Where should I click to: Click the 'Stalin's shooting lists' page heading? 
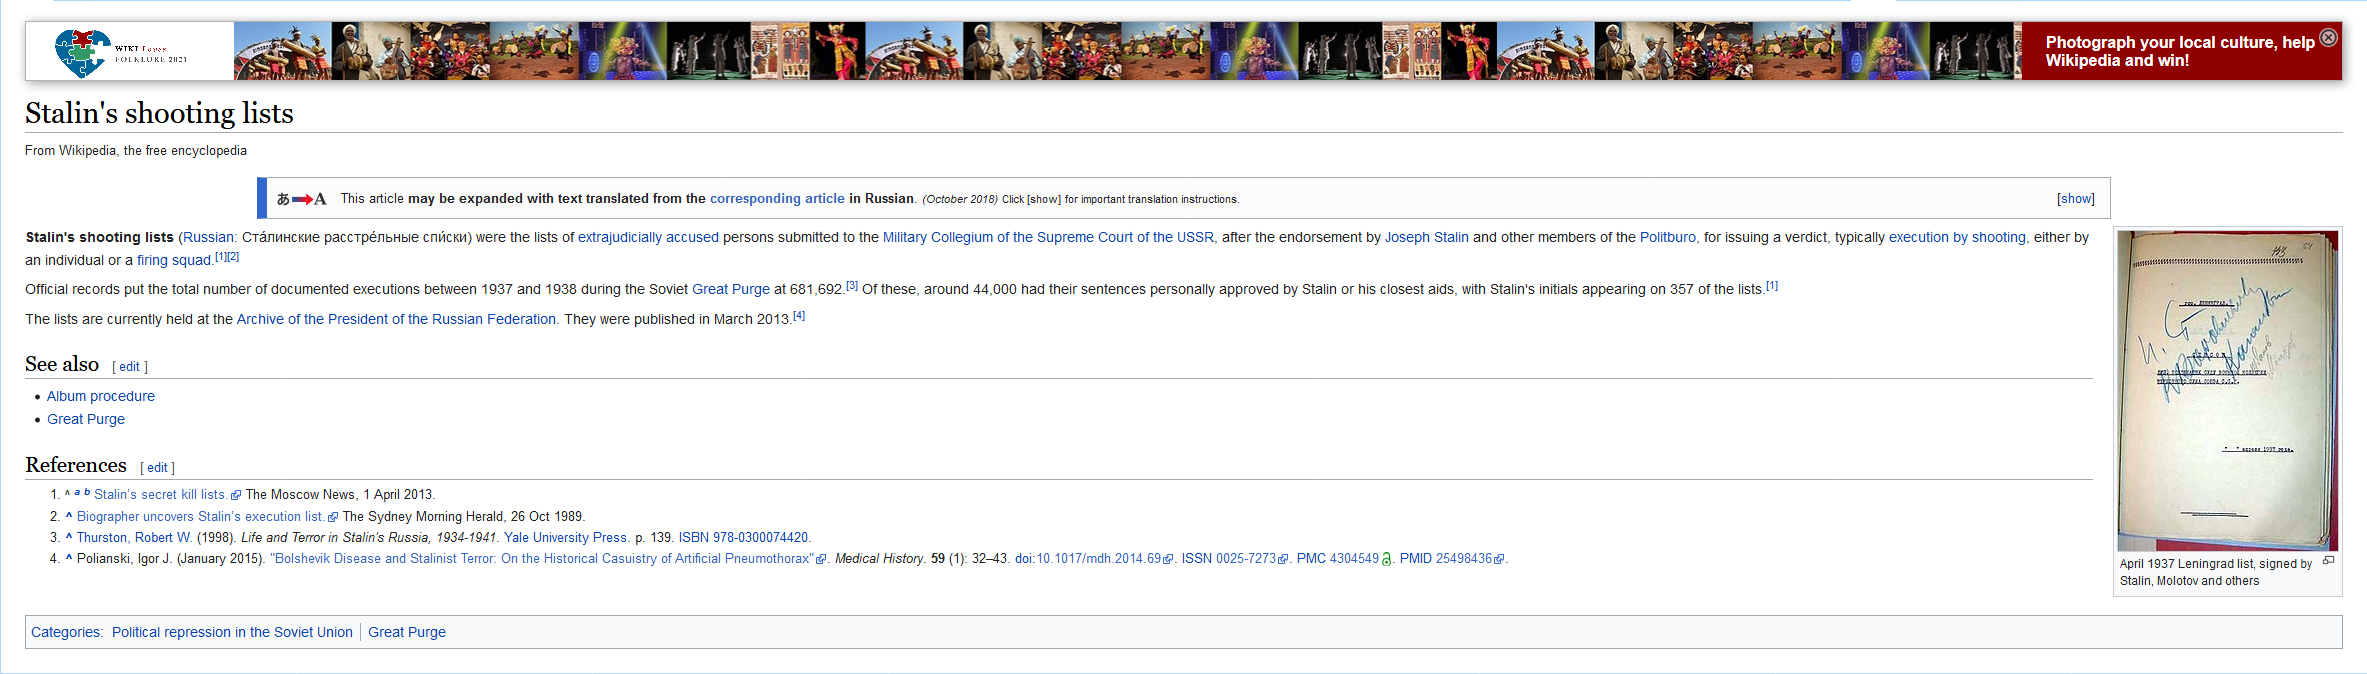(x=159, y=113)
